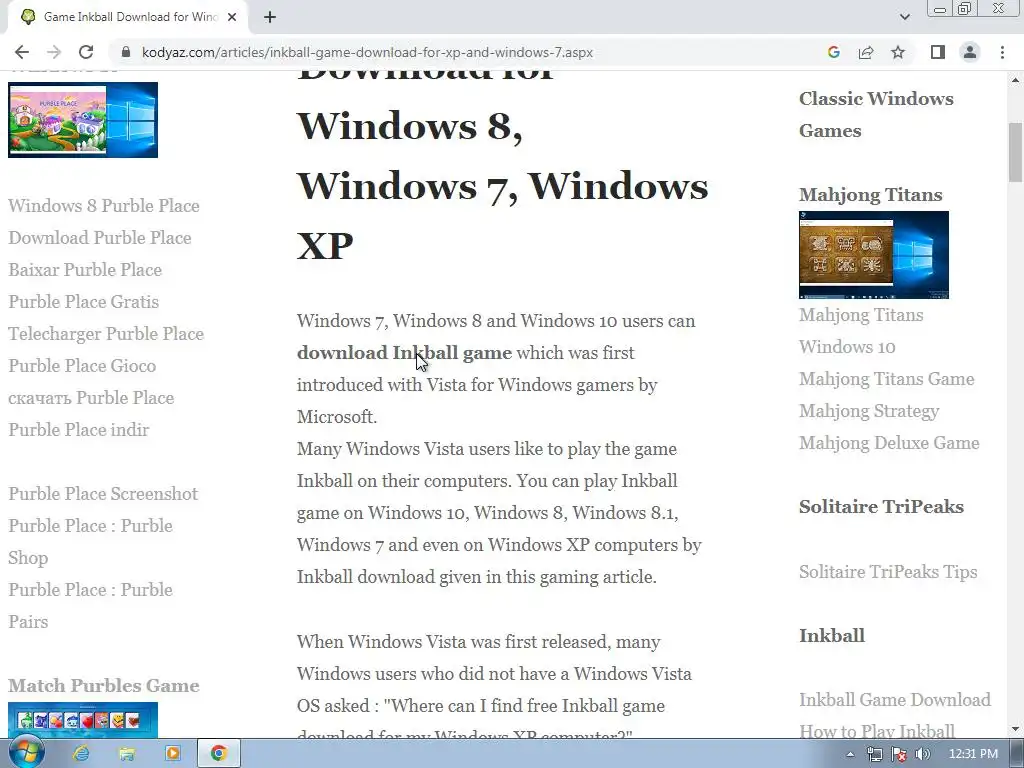Go back to the previous page

[22, 52]
